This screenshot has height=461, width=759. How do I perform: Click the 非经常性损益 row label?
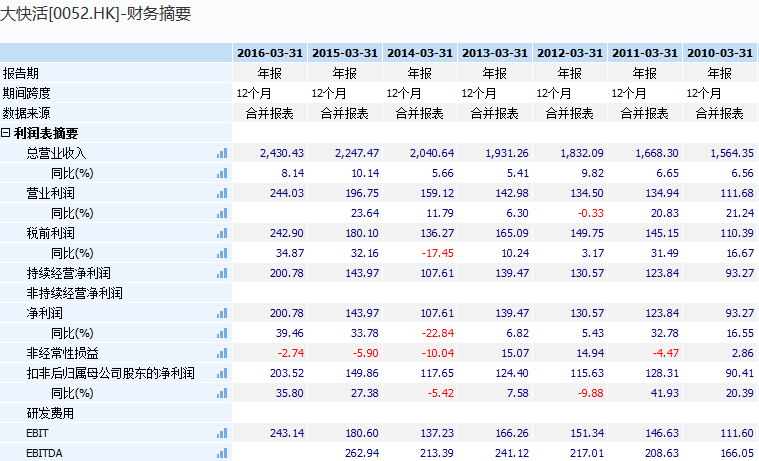pos(62,353)
